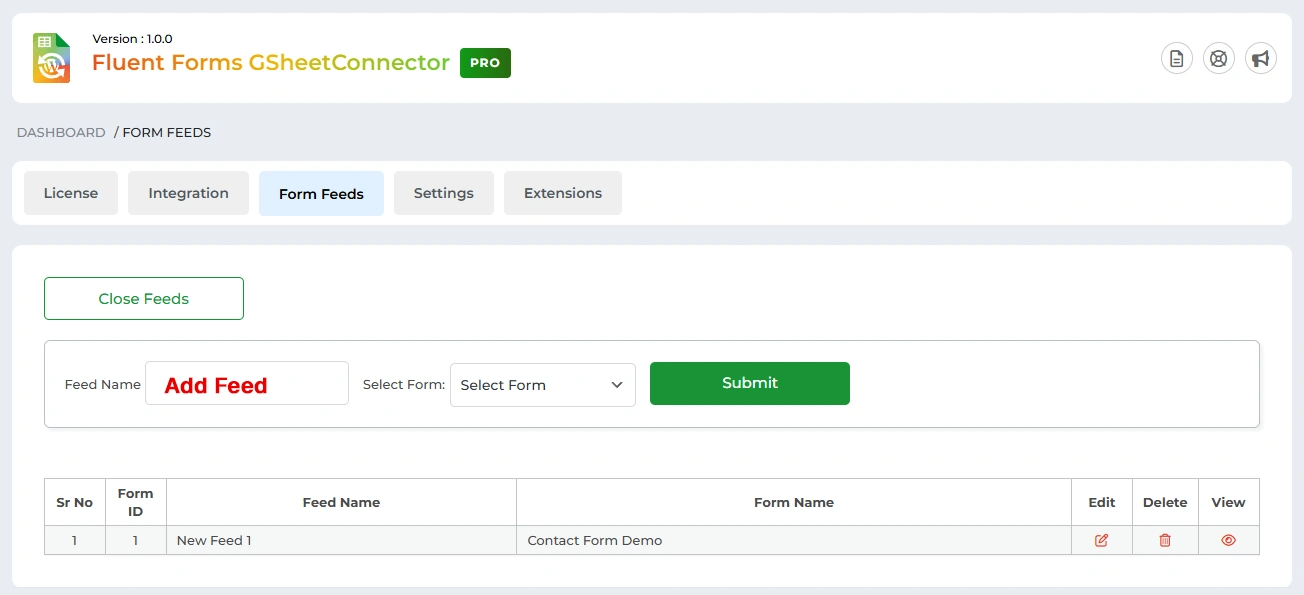This screenshot has height=595, width=1304.
Task: Click the FORM FEEDS breadcrumb
Action: tap(167, 132)
